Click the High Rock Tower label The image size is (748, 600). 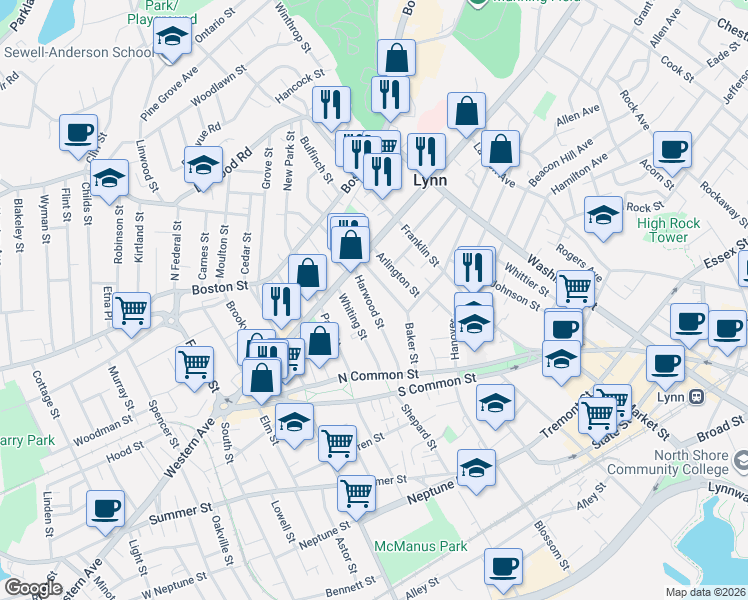[x=669, y=230]
